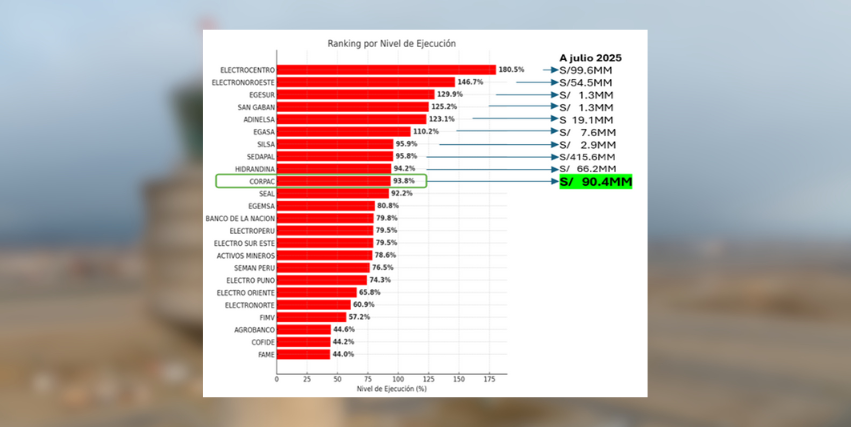Screen dimensions: 851x427
Task: Select the 76.5% value
Action: coord(383,267)
